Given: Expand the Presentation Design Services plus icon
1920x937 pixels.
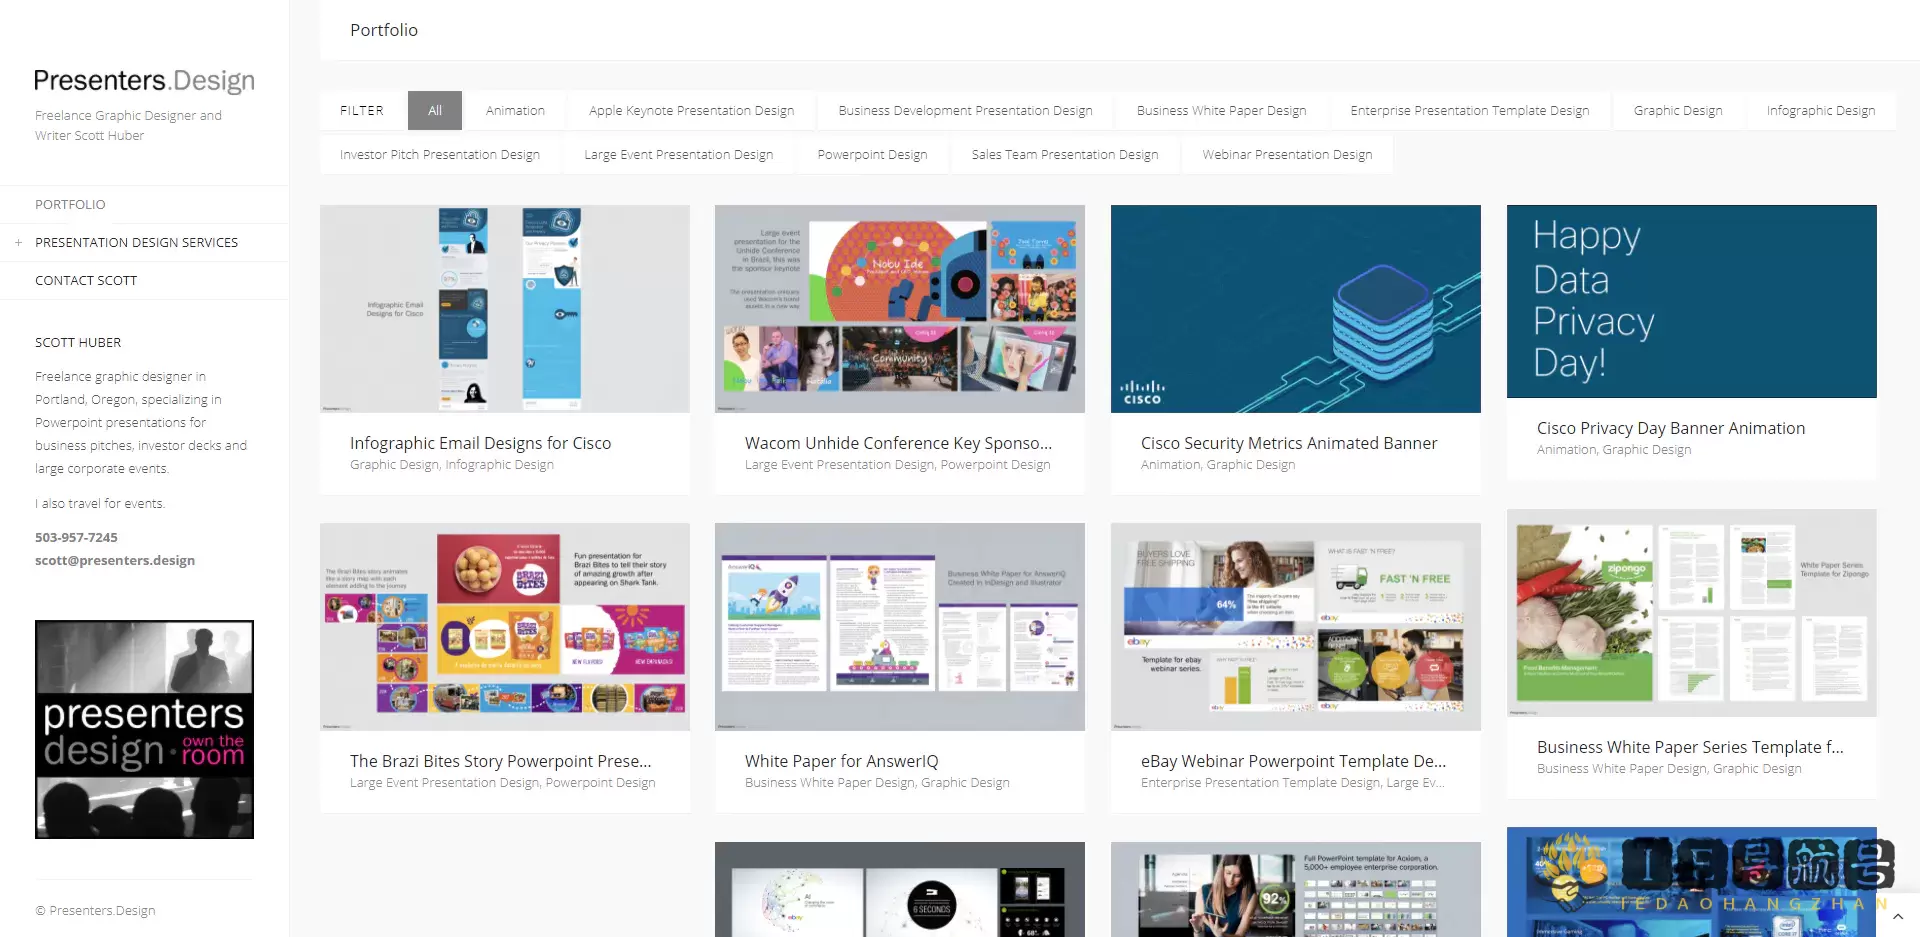Looking at the screenshot, I should tap(18, 242).
